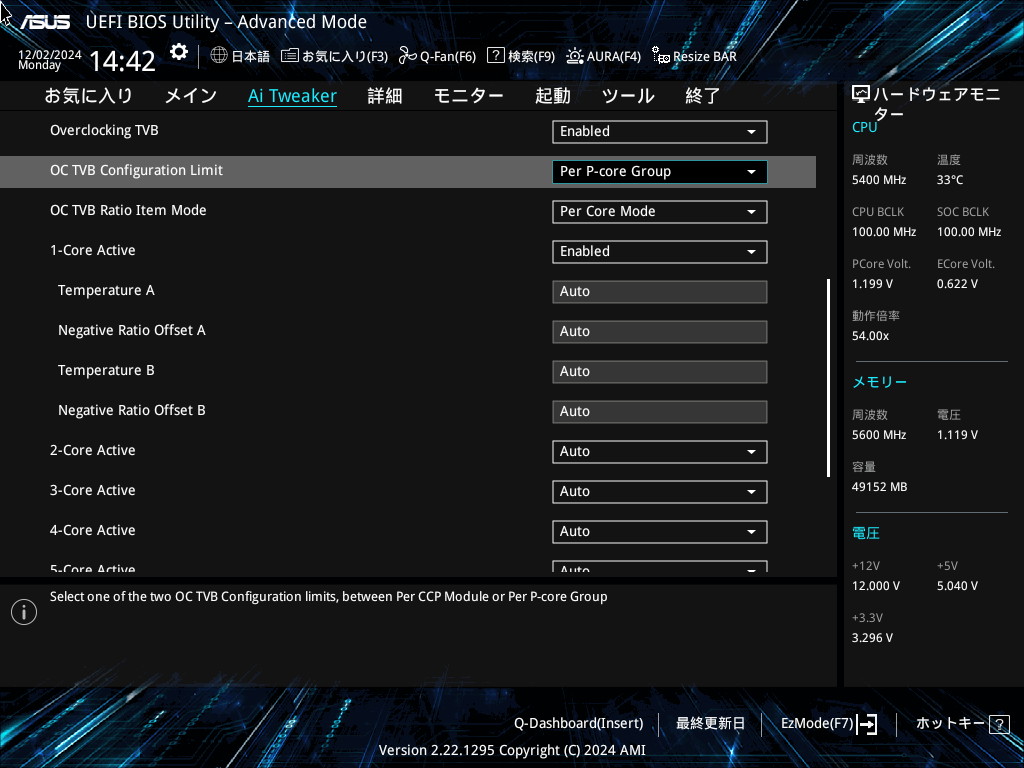Select the 4-Core Active label
The height and width of the screenshot is (768, 1024).
click(x=93, y=530)
